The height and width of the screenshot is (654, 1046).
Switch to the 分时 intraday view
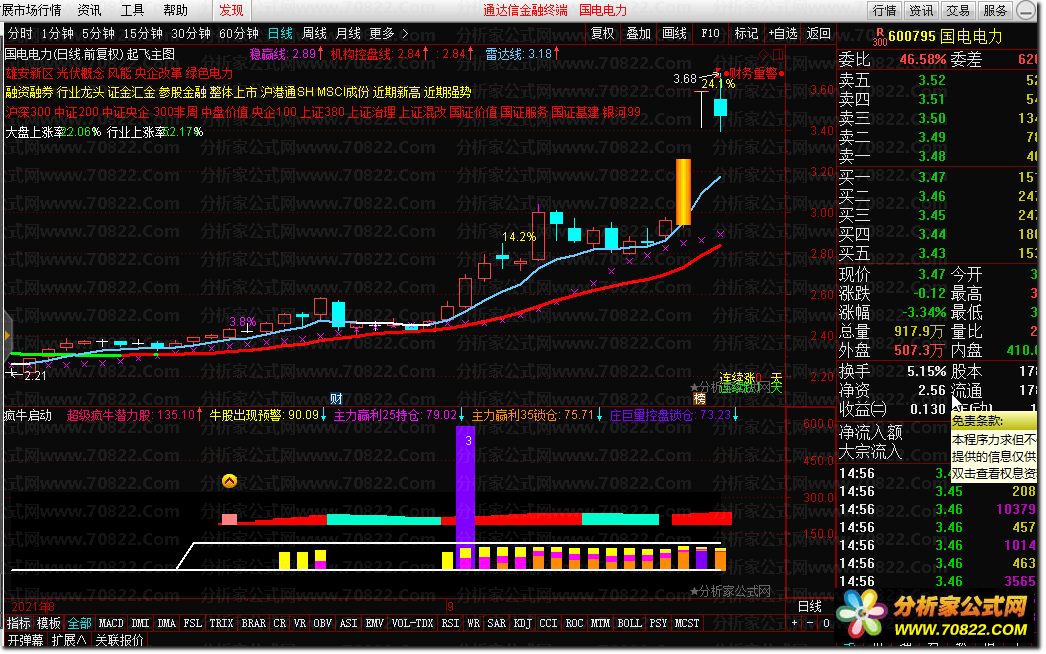(x=20, y=33)
